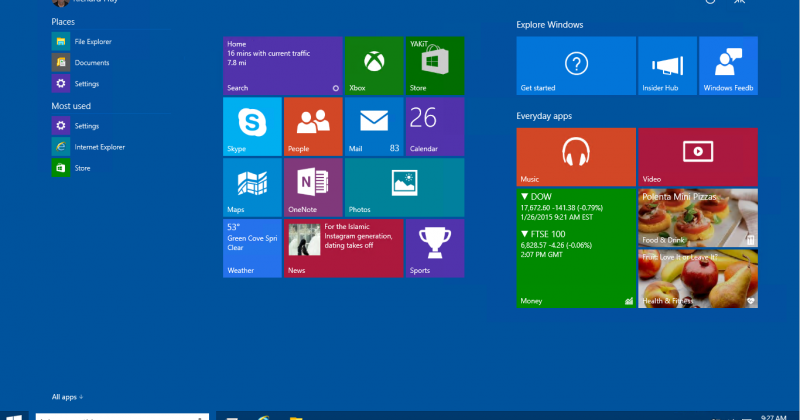Open the Calendar tile showing 26

coord(435,127)
